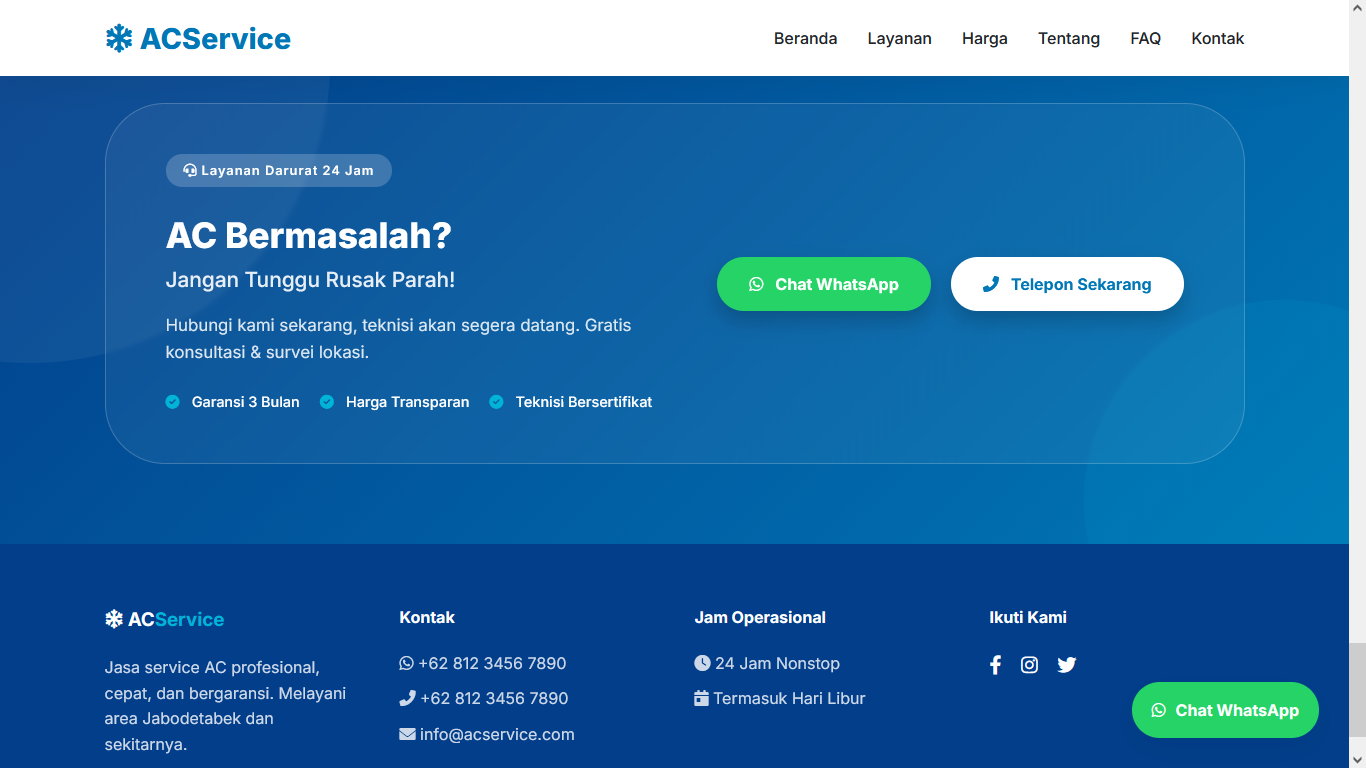Click the clock icon beside 24 Jam Nonstop
Image resolution: width=1366 pixels, height=768 pixels.
(x=702, y=663)
